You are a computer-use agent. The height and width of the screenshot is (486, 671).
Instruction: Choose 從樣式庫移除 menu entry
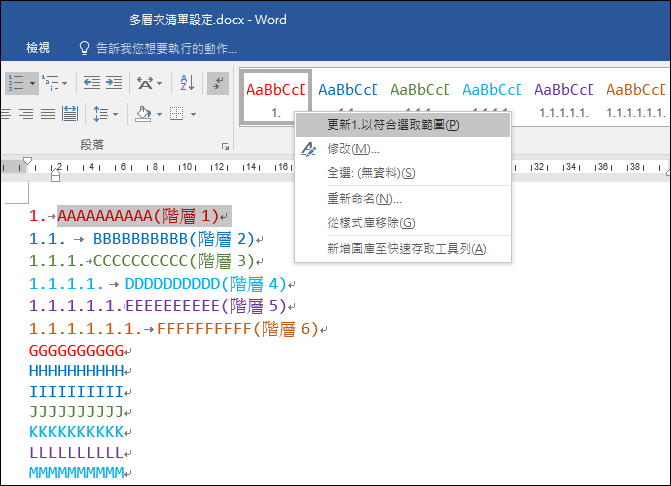pyautogui.click(x=403, y=222)
